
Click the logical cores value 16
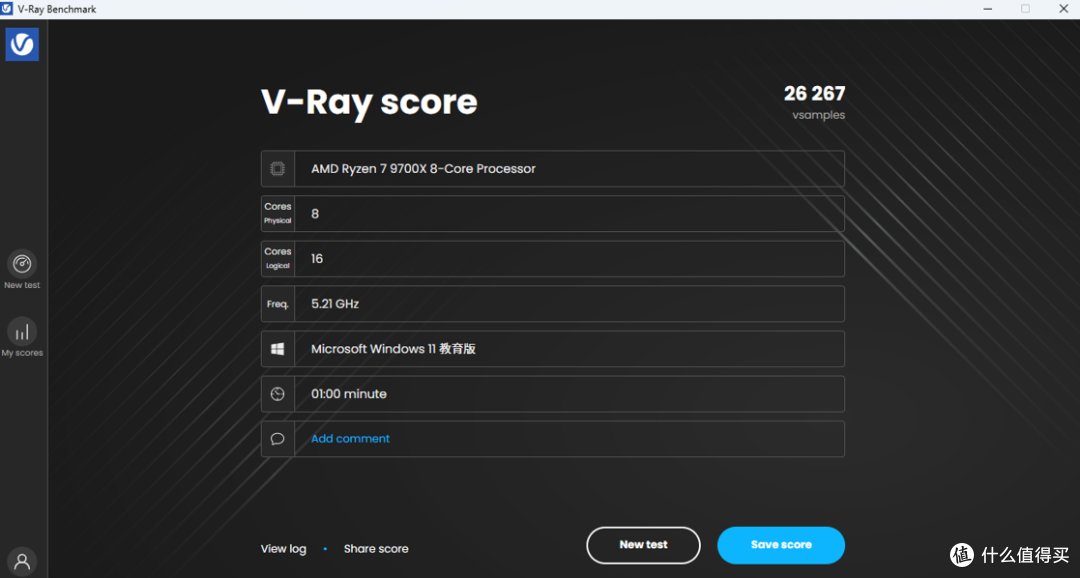[x=317, y=259]
